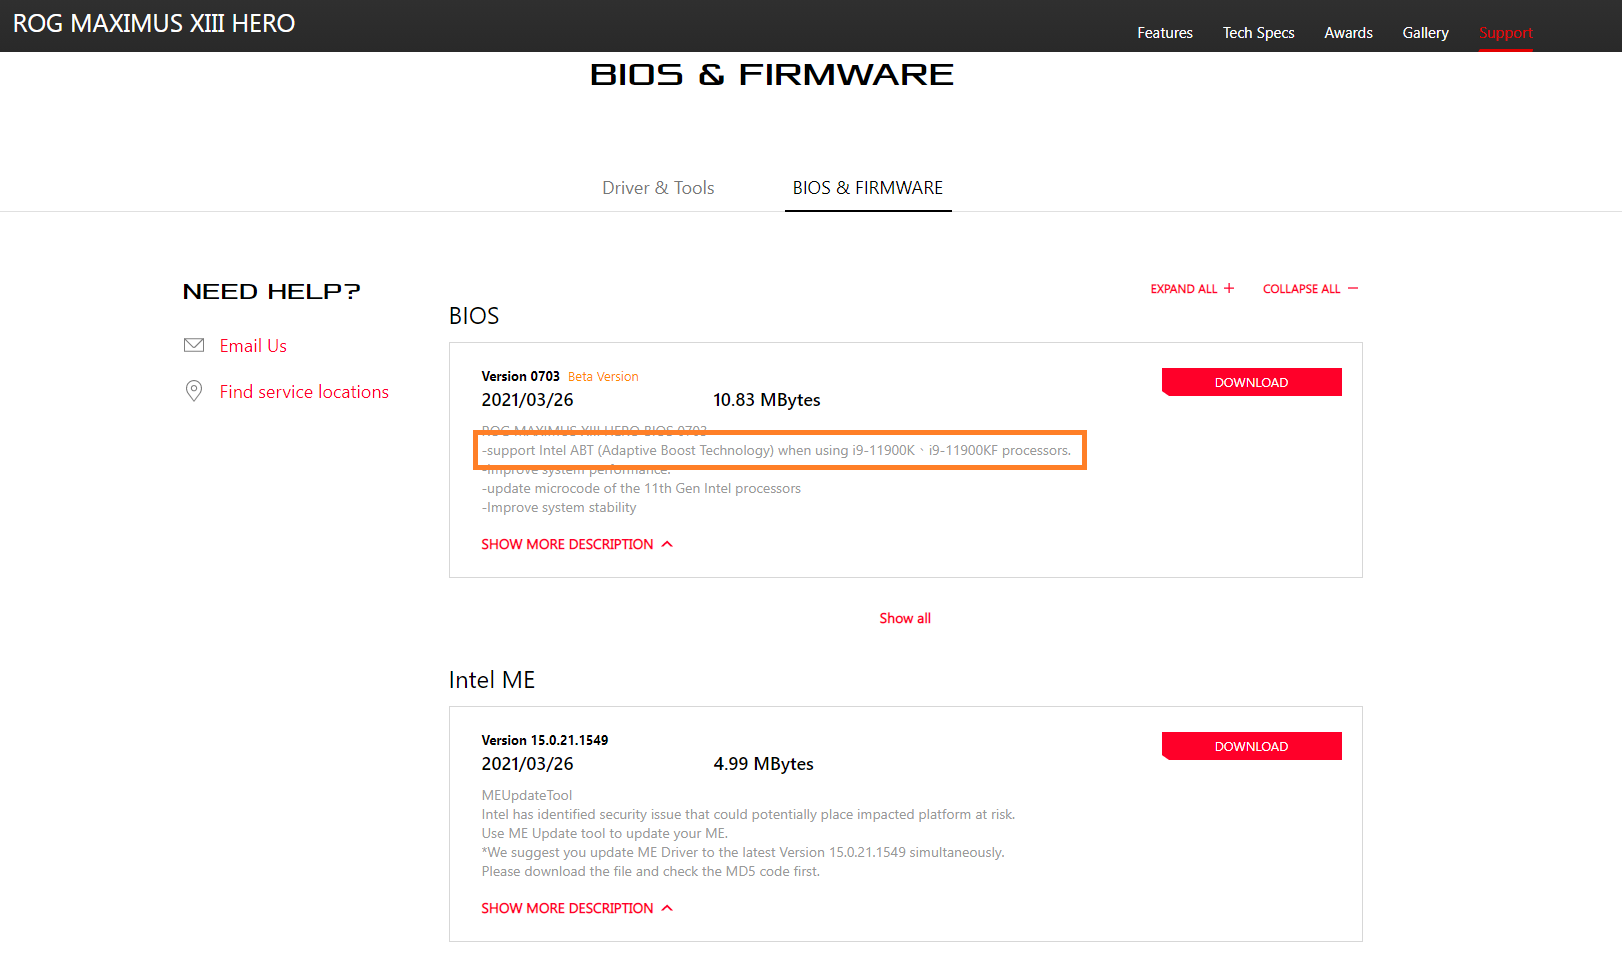
Task: Toggle Intel ME Show More Description
Action: click(567, 908)
